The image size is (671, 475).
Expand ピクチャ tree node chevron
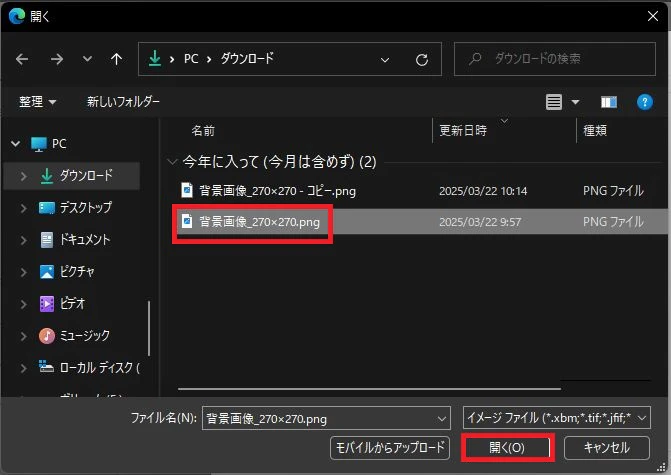[24, 272]
